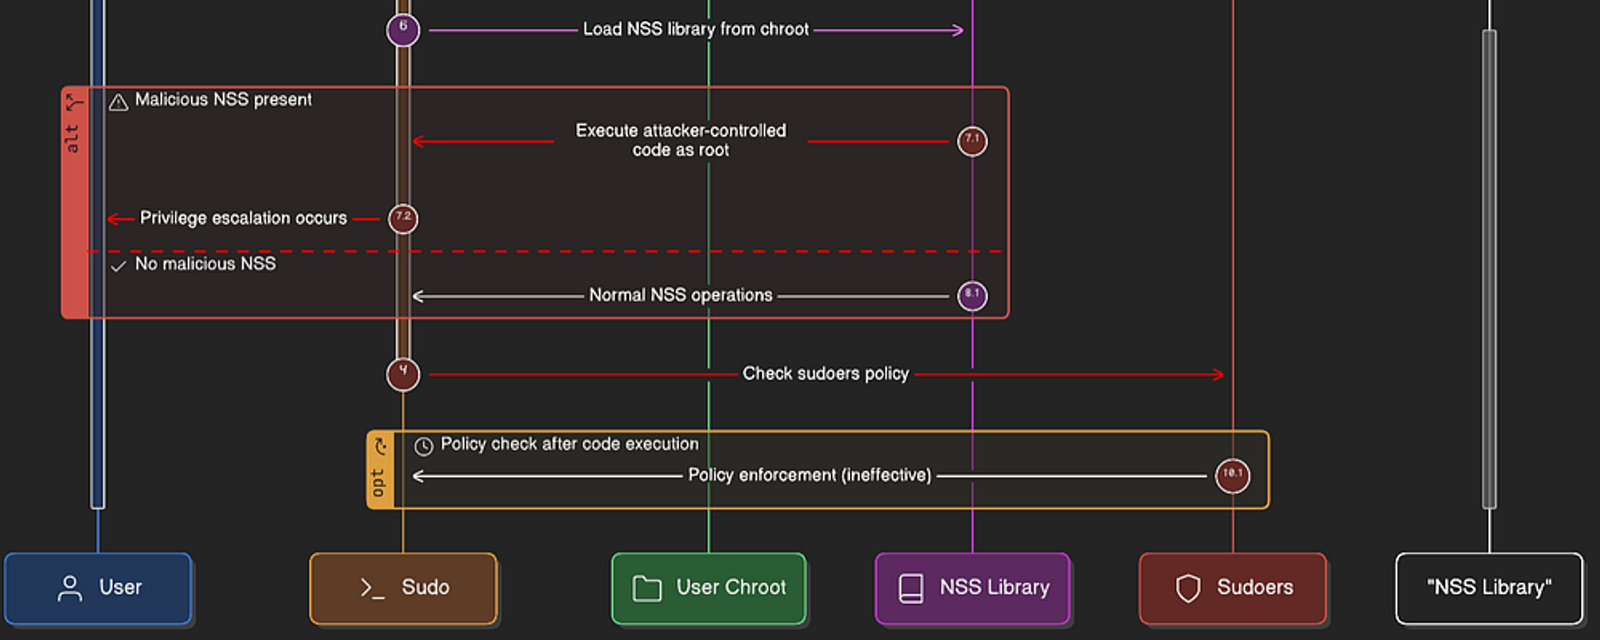Viewport: 1600px width, 640px height.
Task: Select the Sudo participant box
Action: click(x=403, y=589)
